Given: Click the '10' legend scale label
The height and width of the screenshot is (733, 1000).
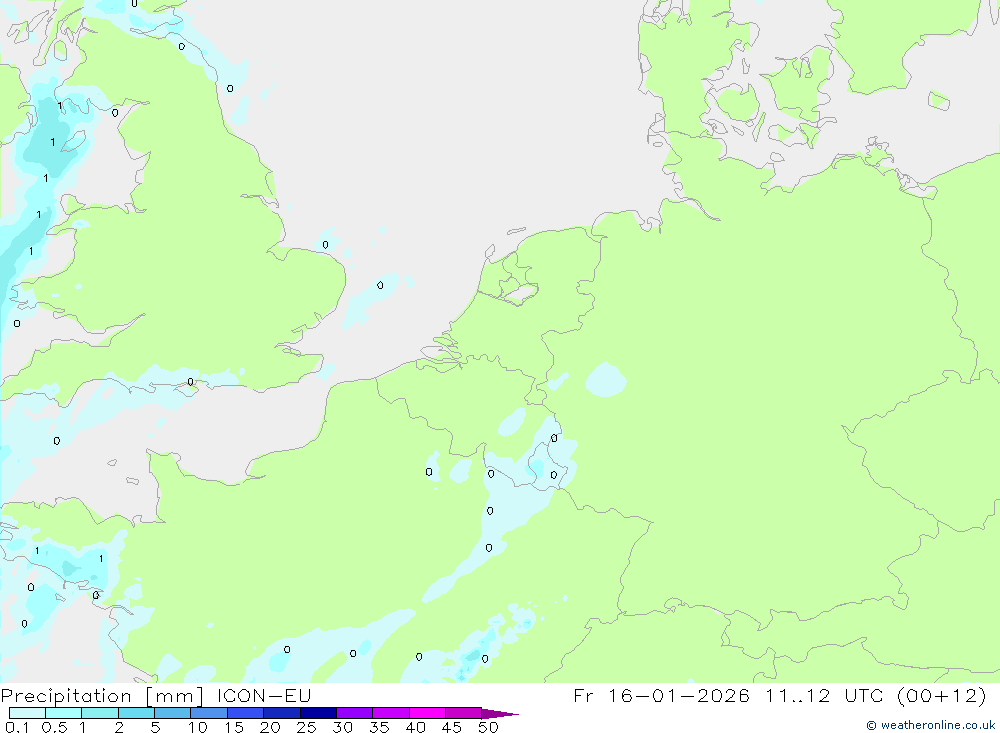Looking at the screenshot, I should (x=198, y=727).
